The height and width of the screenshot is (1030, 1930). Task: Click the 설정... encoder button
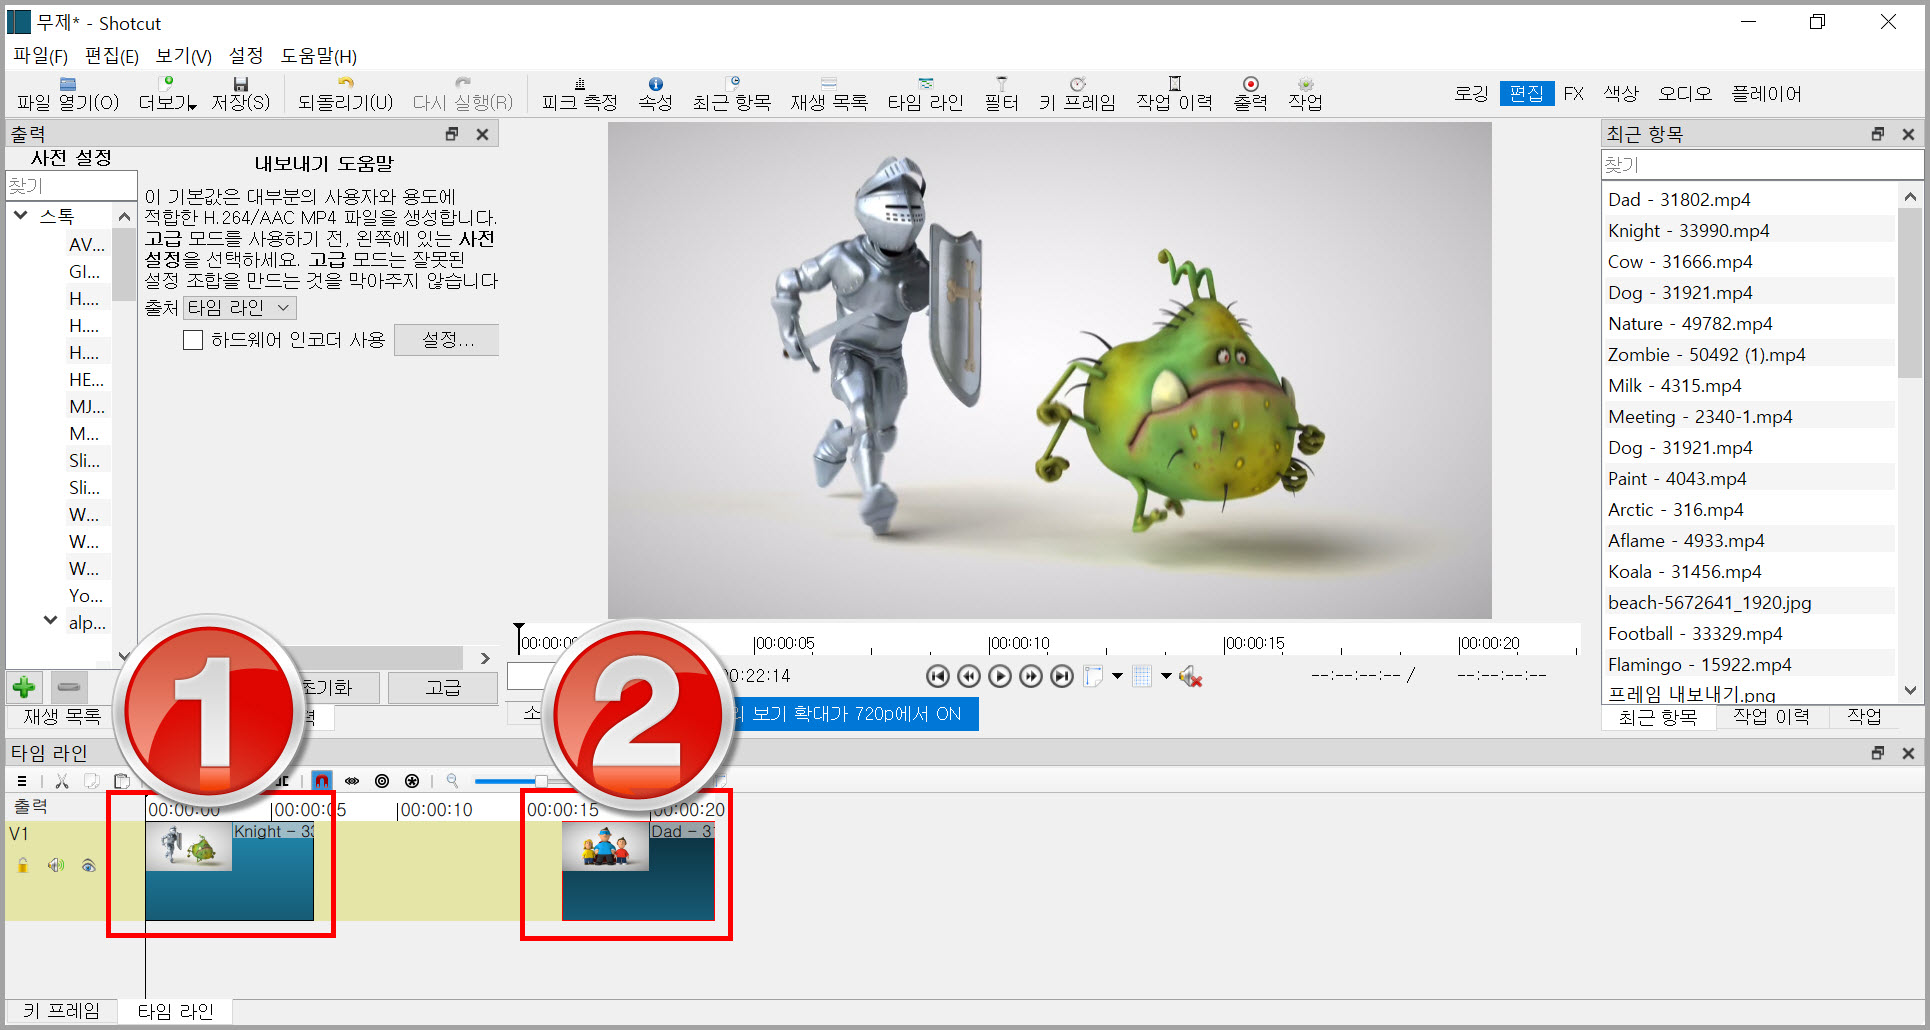(x=447, y=340)
